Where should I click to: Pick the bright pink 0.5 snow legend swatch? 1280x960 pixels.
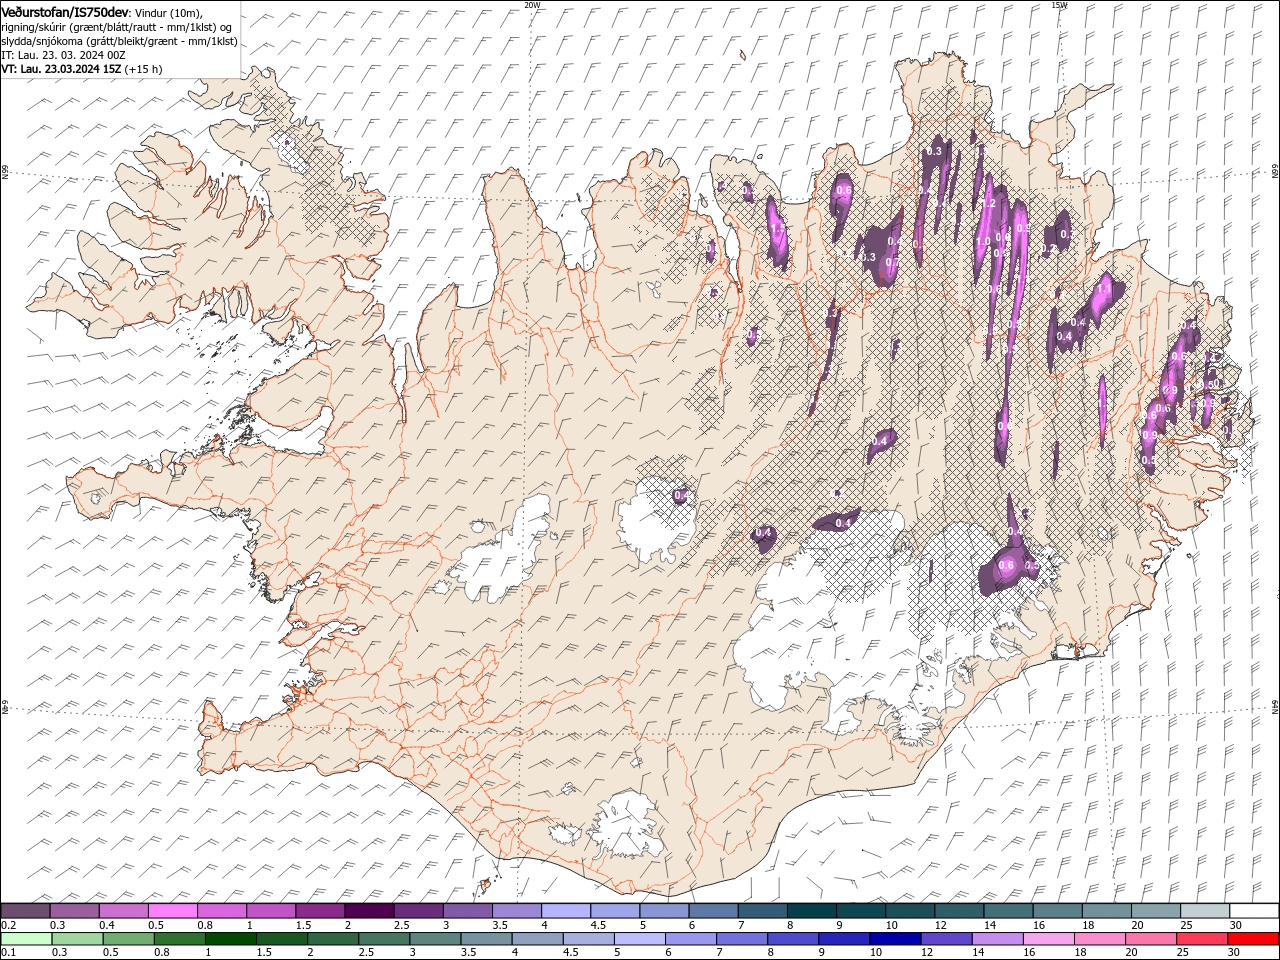point(172,911)
